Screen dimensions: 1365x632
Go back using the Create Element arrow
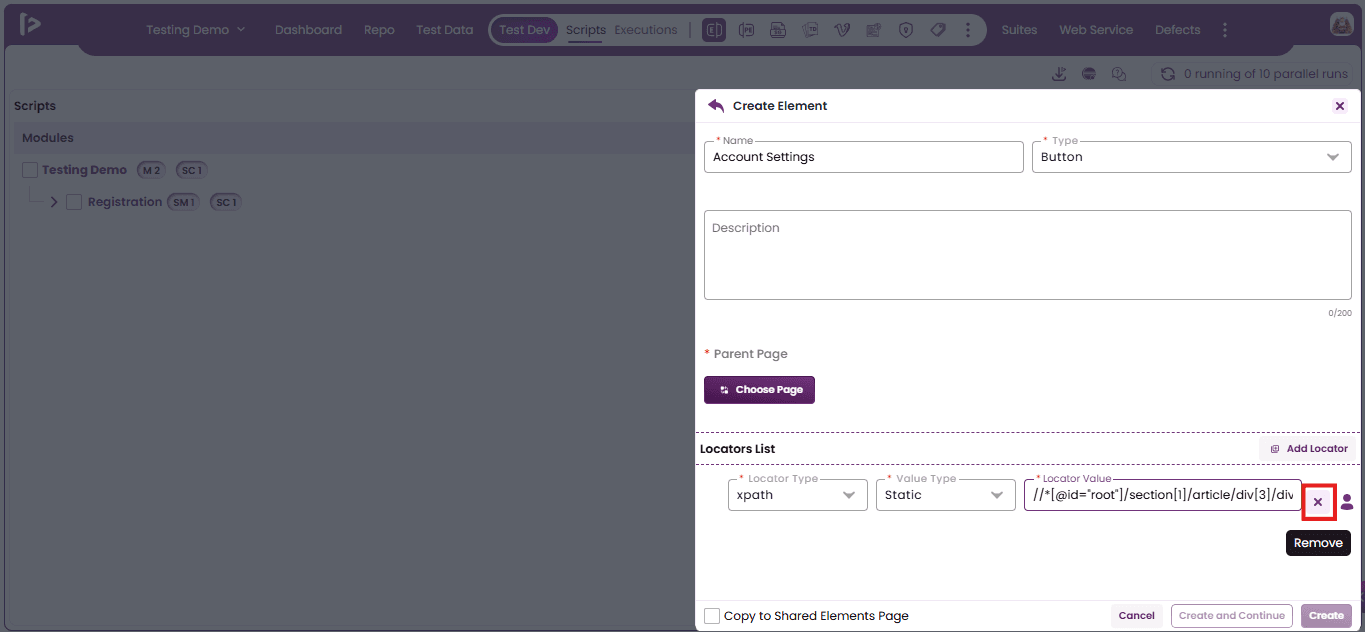[x=715, y=105]
